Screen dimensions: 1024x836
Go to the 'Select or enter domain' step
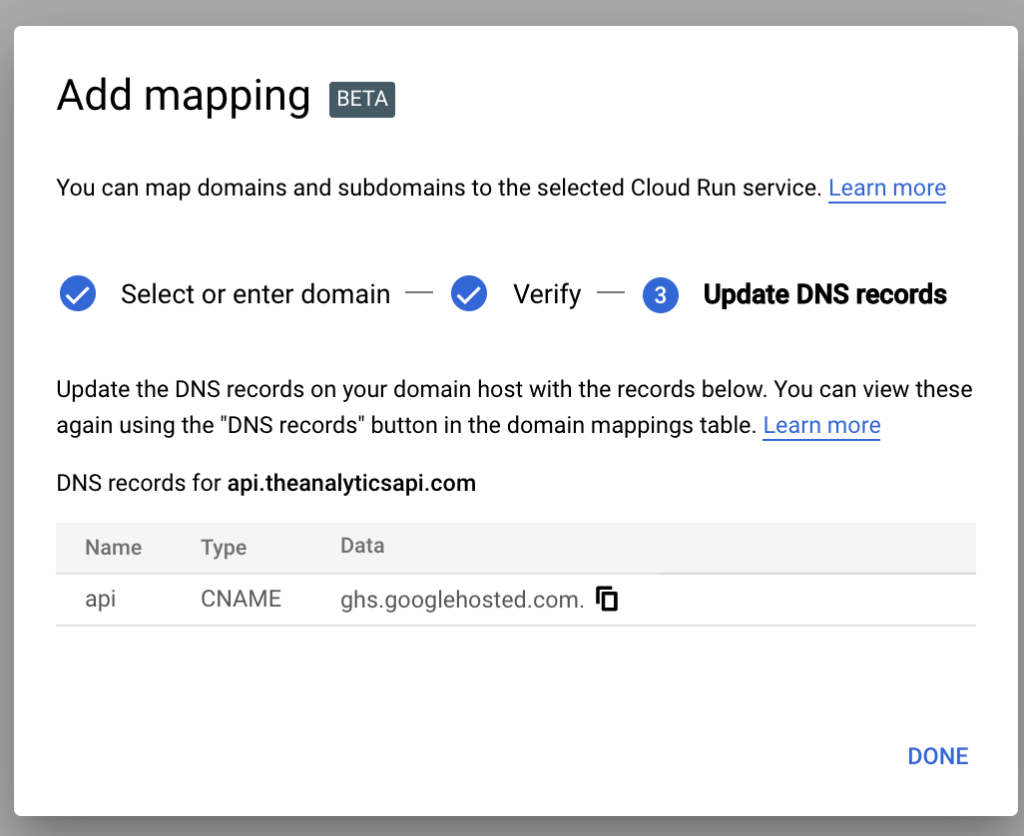[255, 294]
